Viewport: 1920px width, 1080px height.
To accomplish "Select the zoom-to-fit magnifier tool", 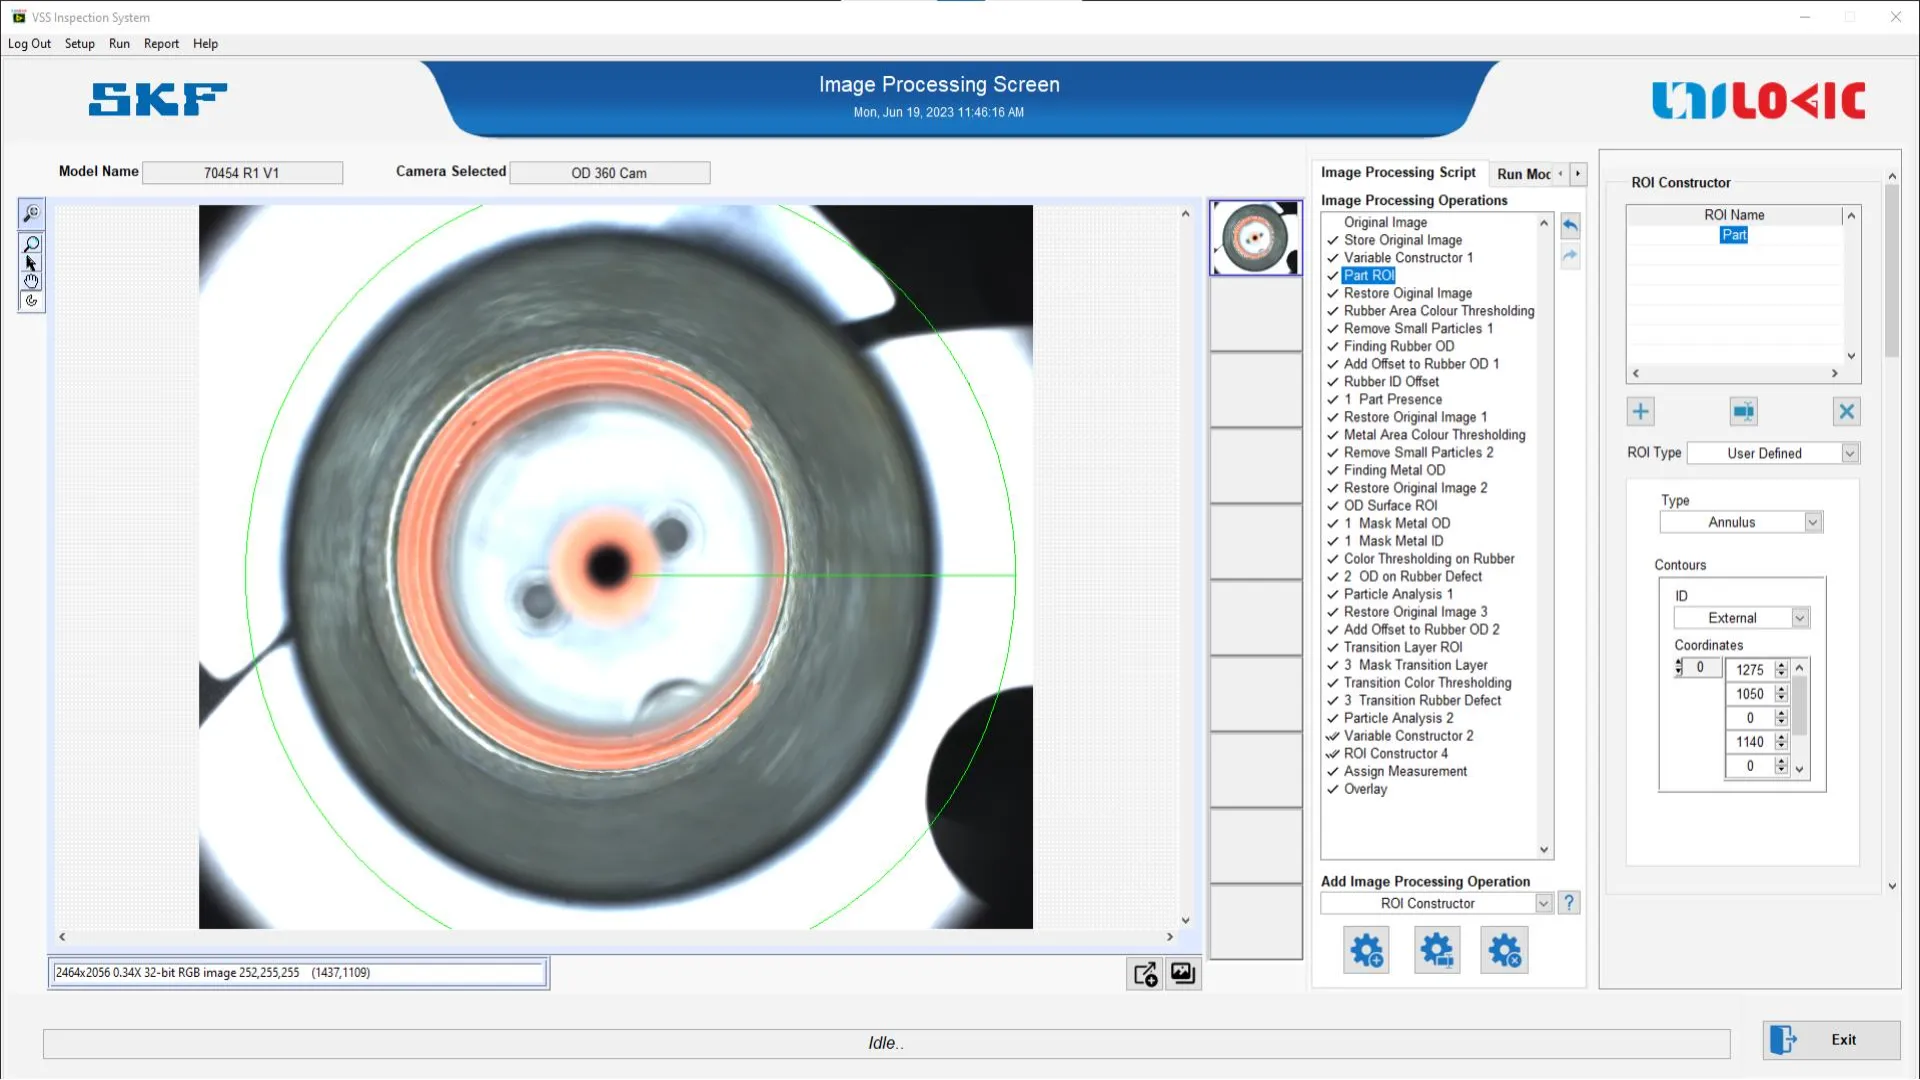I will (31, 213).
